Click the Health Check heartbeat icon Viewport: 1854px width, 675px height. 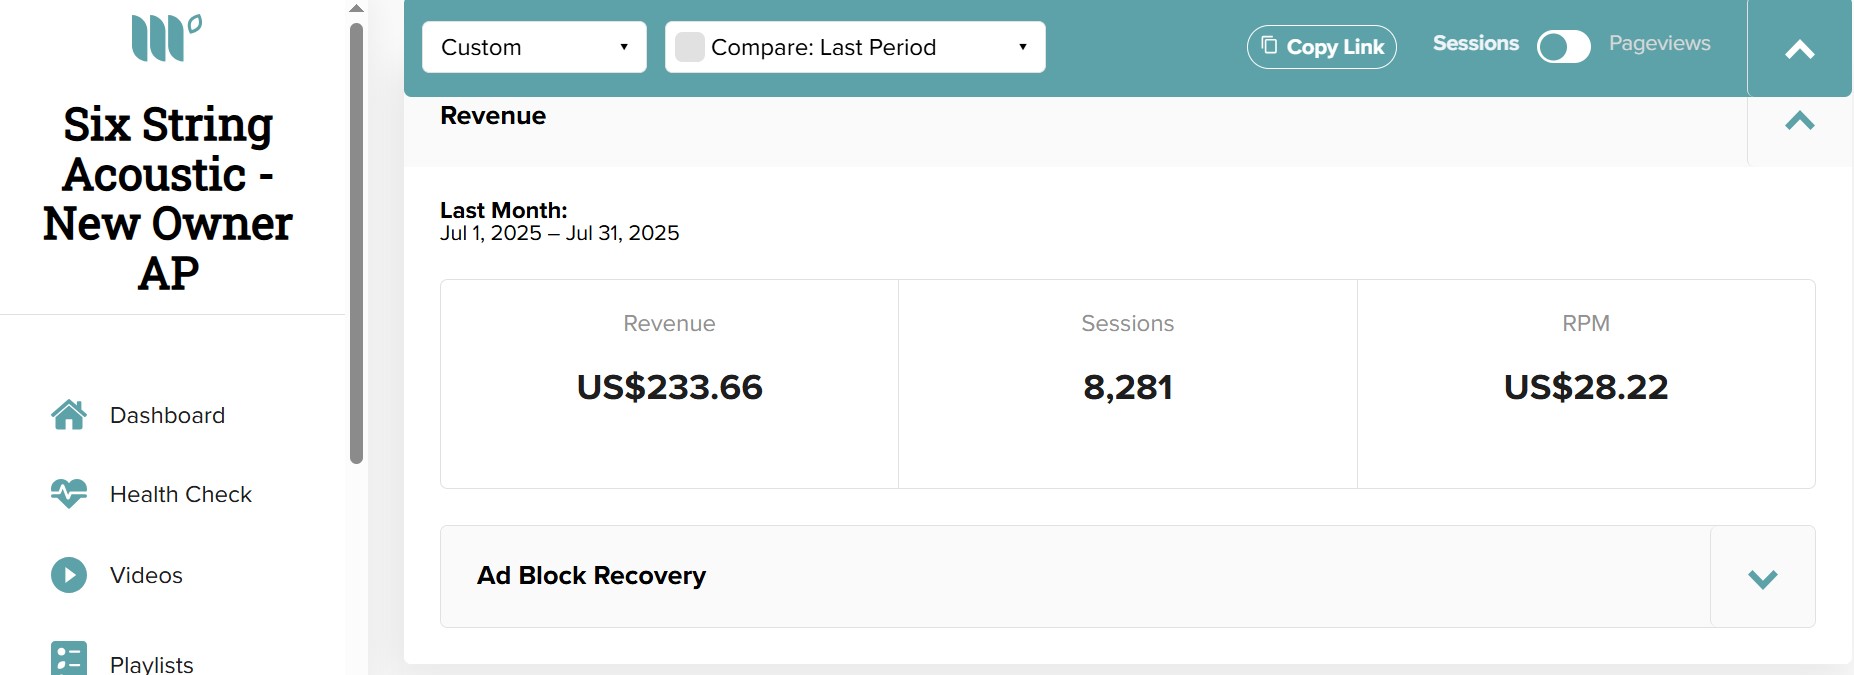pos(69,494)
